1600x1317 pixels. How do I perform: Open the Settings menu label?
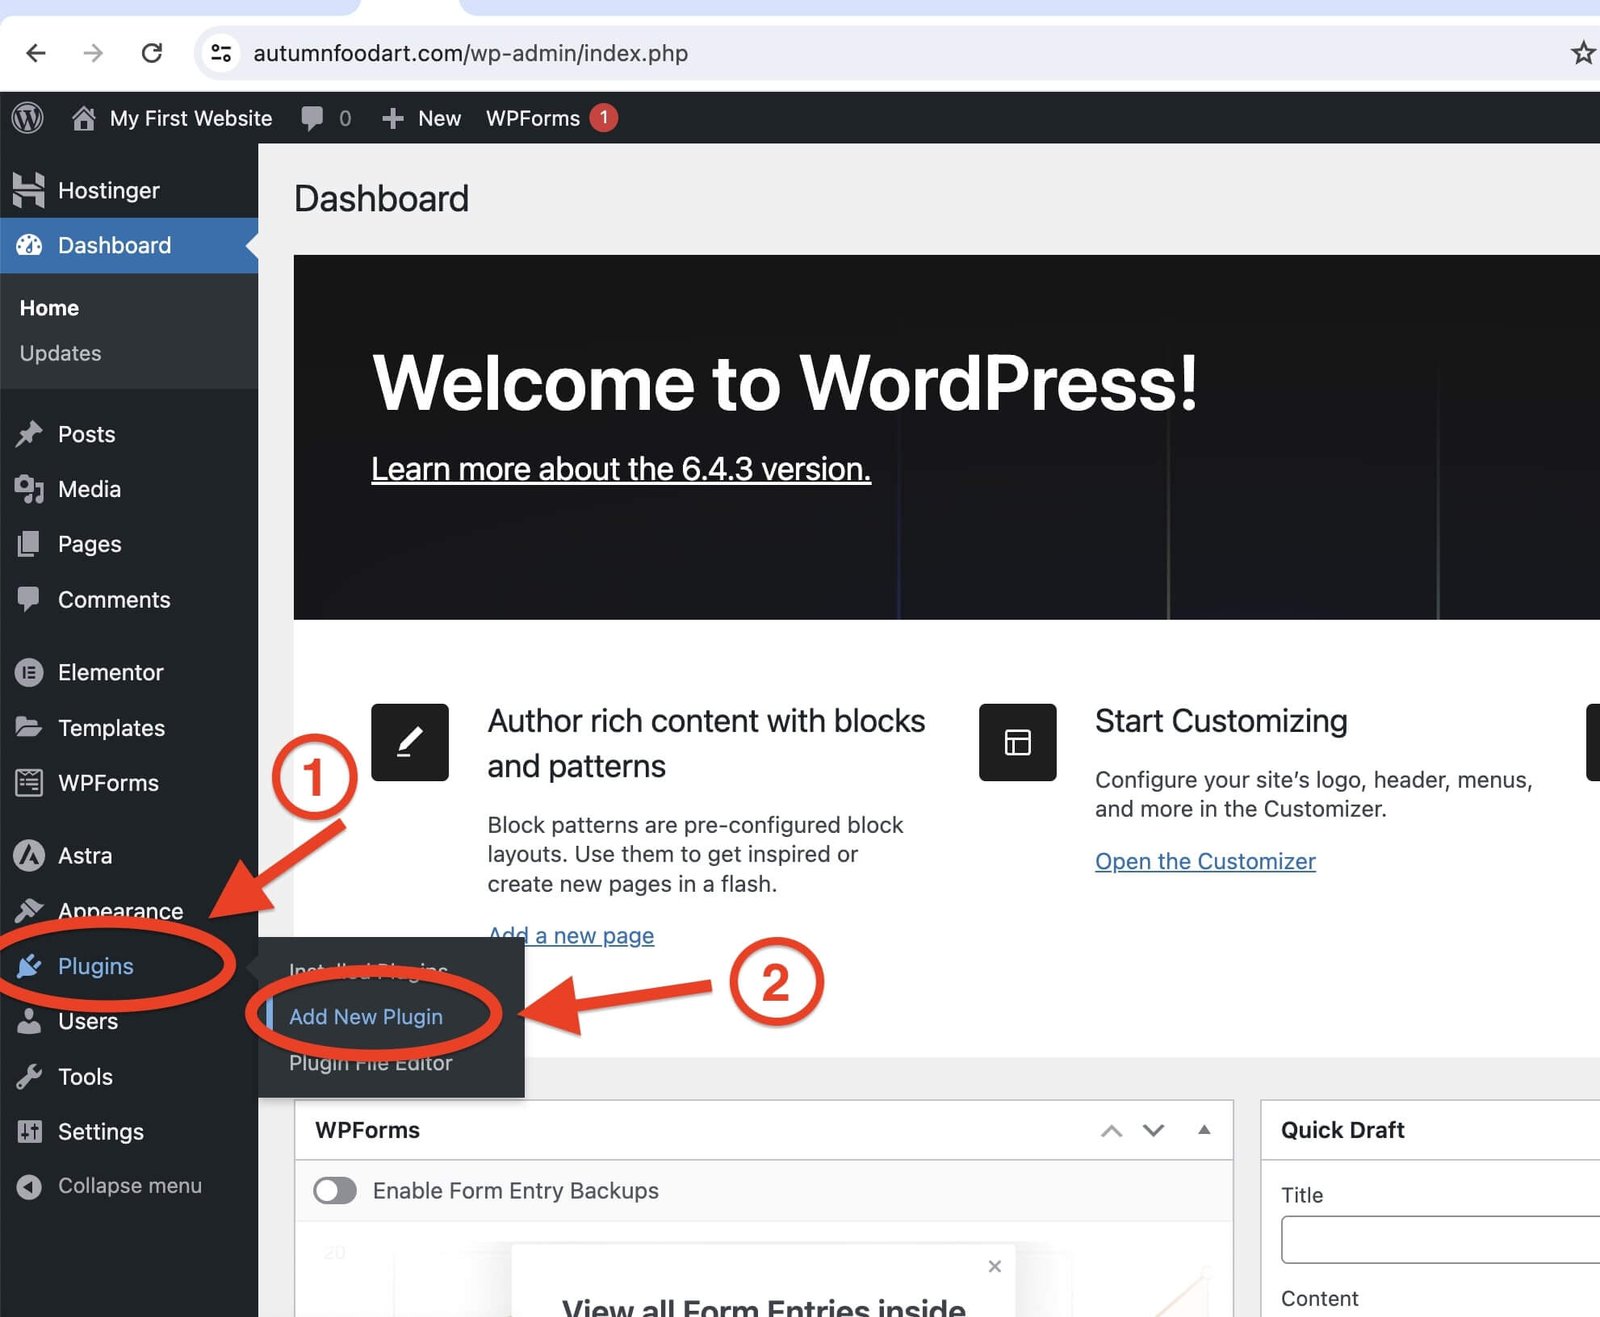(101, 1131)
